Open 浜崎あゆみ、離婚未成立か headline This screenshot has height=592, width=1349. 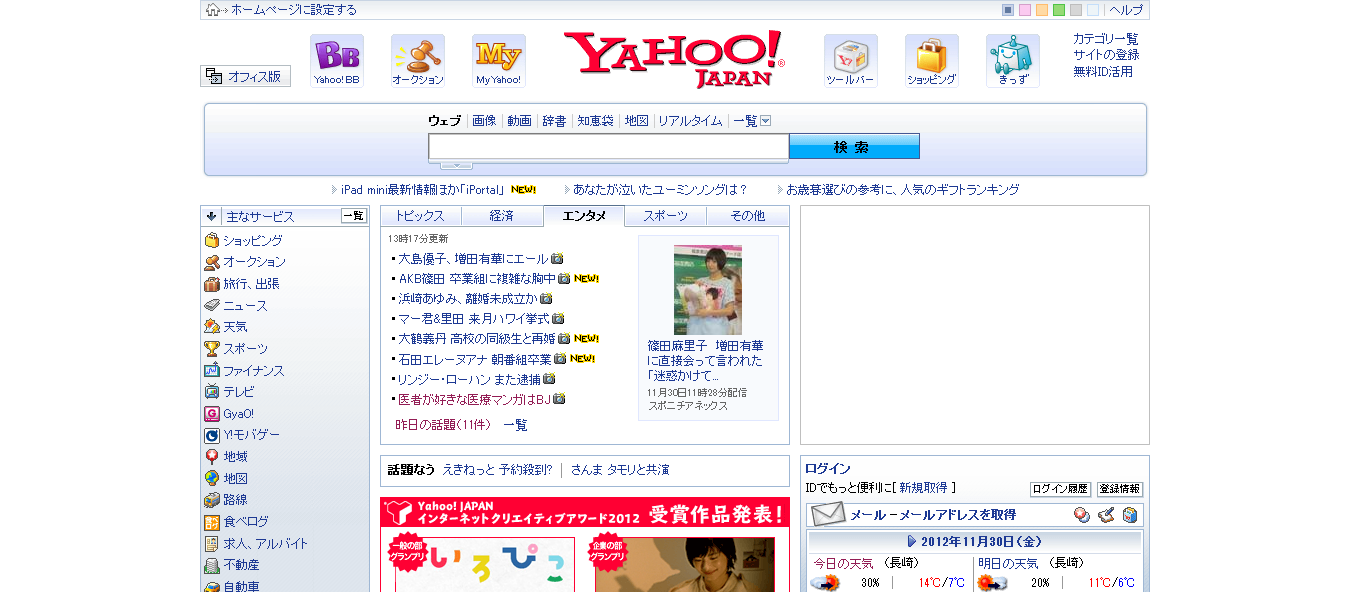tap(467, 299)
